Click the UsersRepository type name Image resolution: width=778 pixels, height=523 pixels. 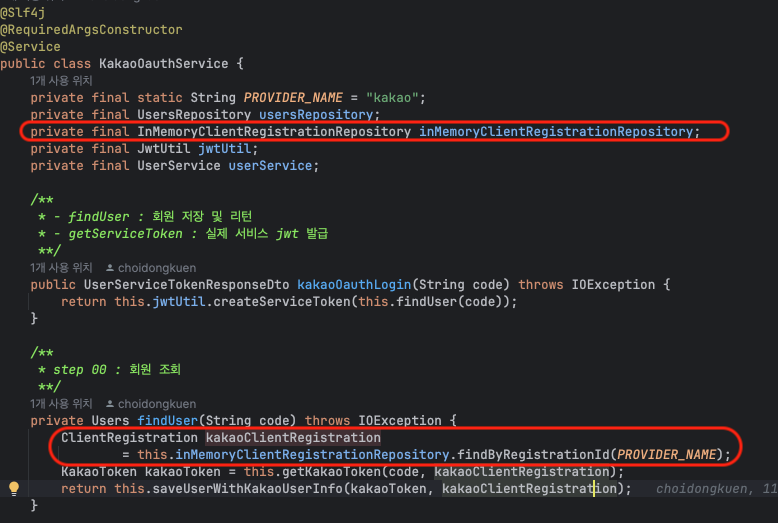point(194,115)
